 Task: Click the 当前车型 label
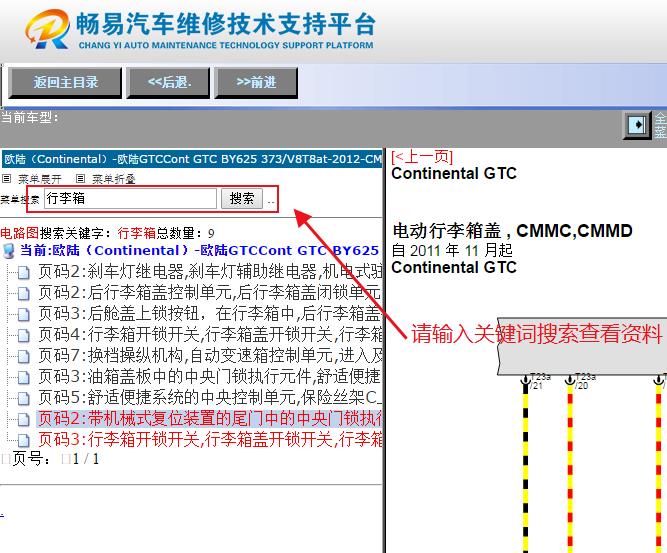pos(29,117)
